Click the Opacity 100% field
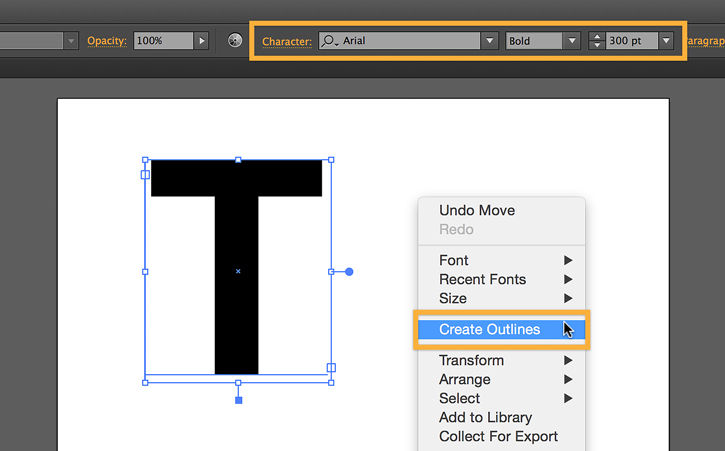 (164, 41)
